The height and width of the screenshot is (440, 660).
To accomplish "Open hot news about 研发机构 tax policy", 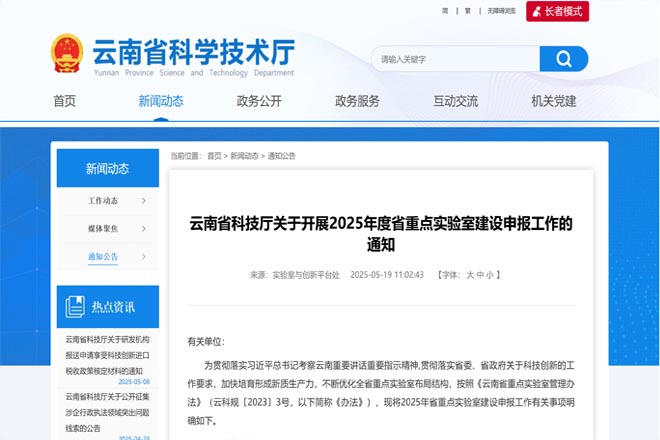I will 107,355.
